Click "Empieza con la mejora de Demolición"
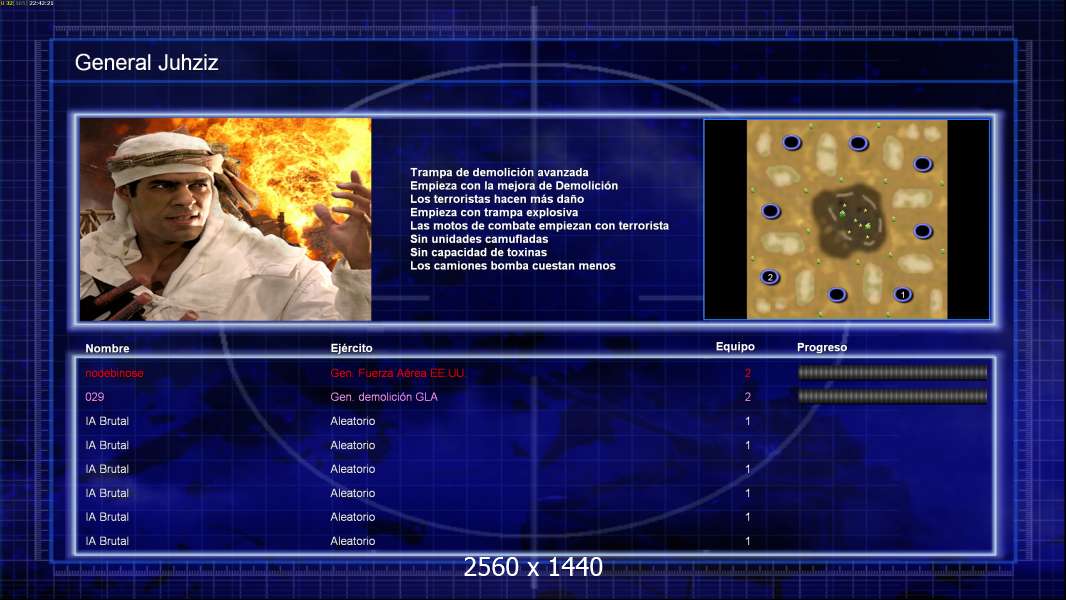 pos(514,186)
